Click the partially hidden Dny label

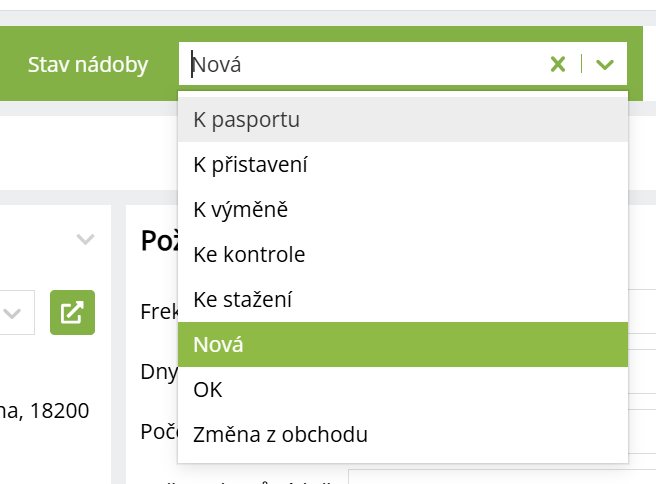tap(158, 372)
